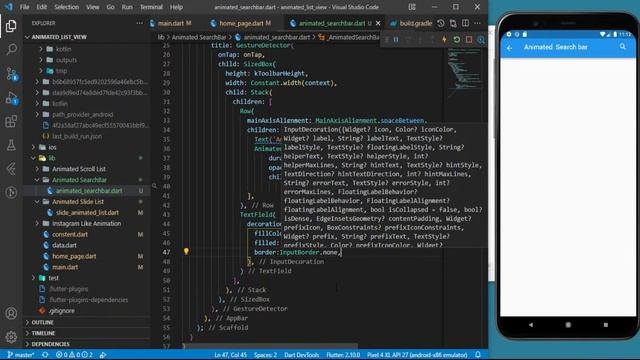Viewport: 640px width, 360px height.
Task: Open Explorer More Actions ellipsis
Action: (x=140, y=23)
